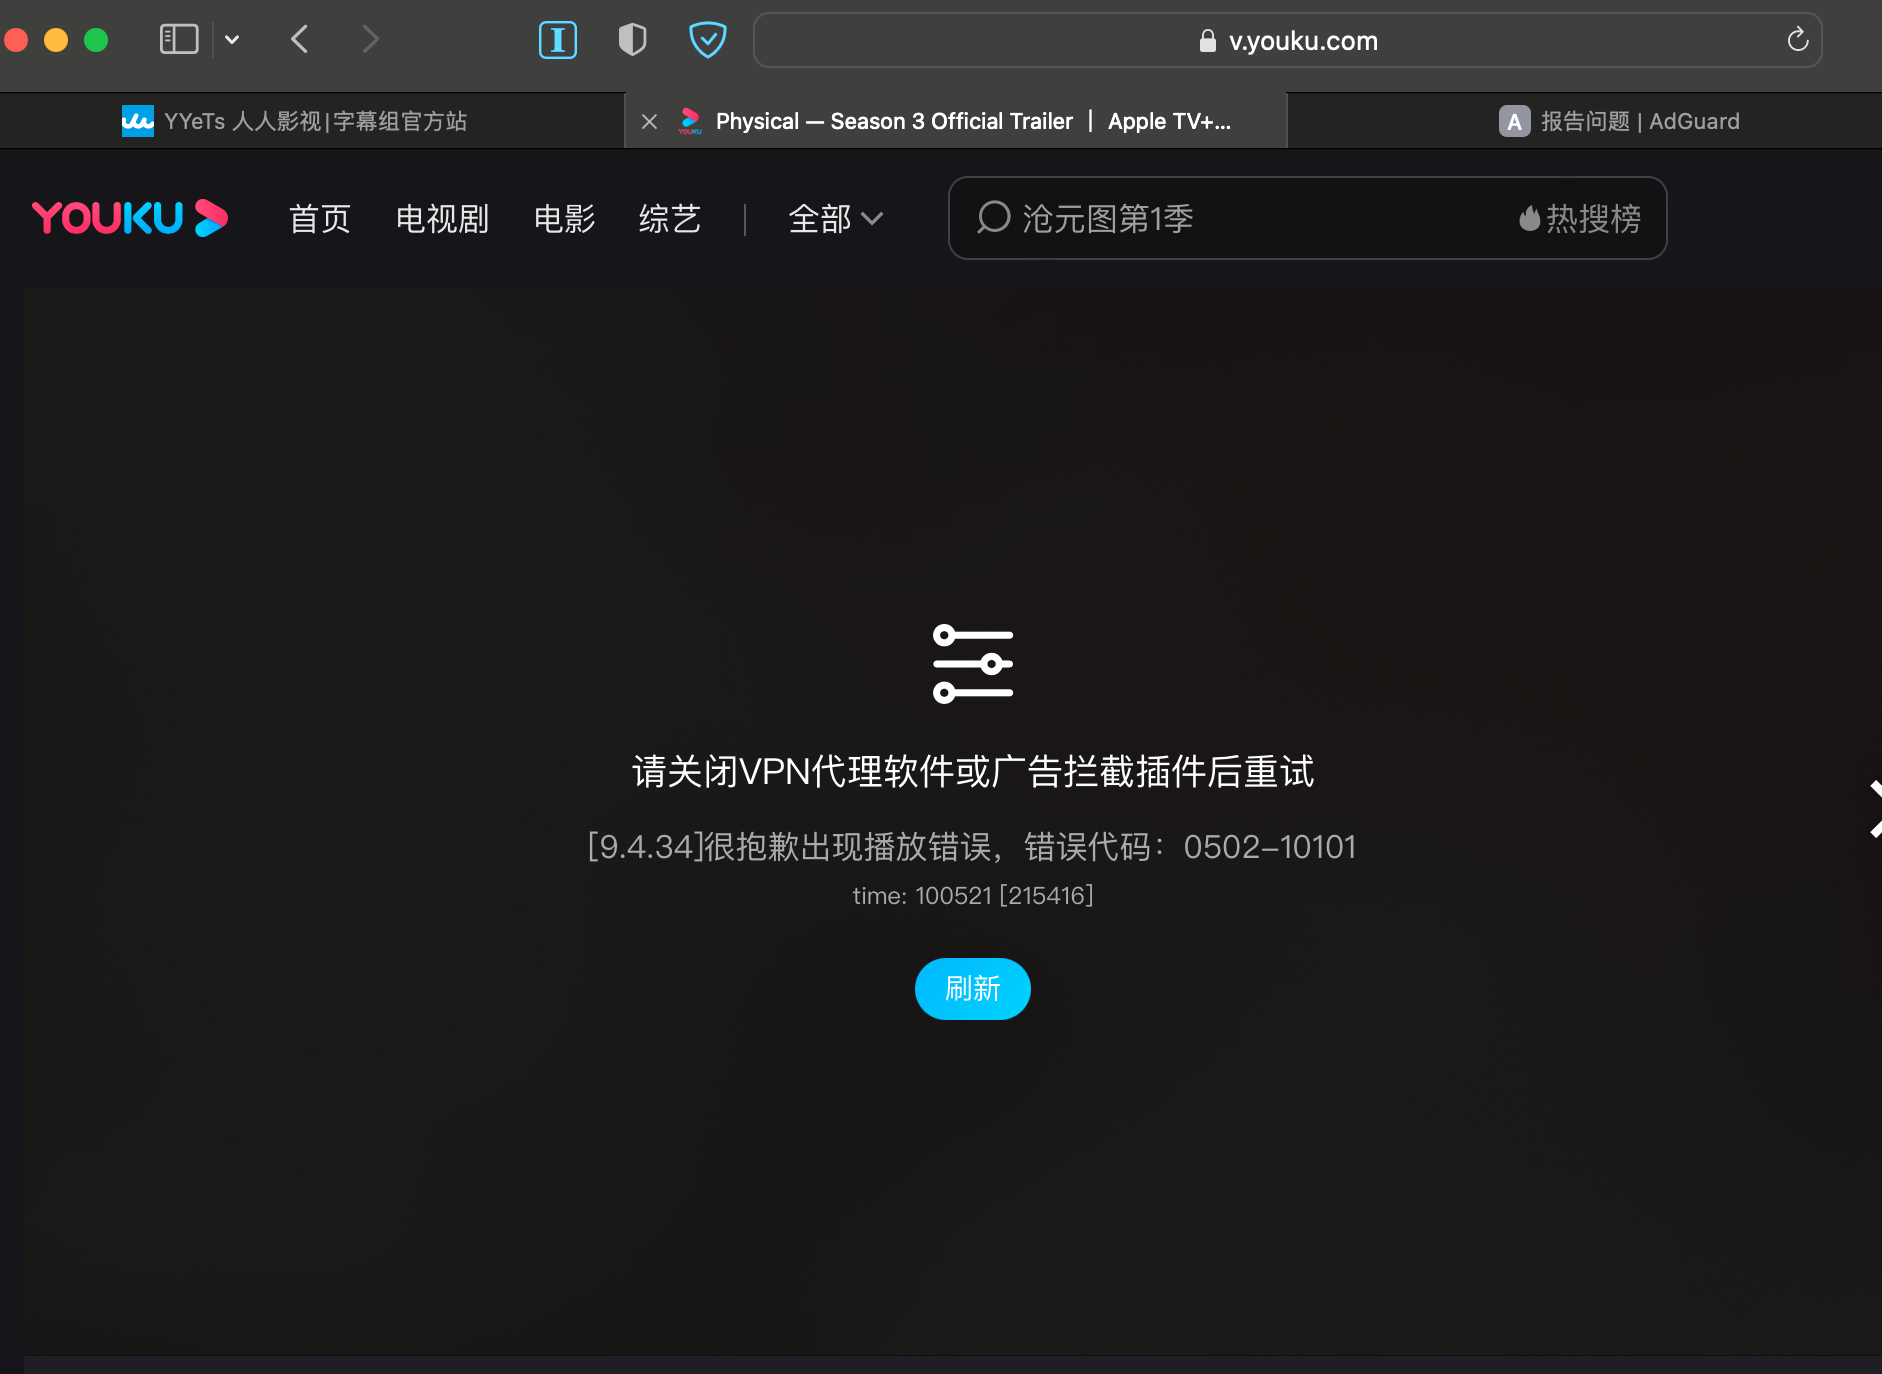This screenshot has height=1374, width=1882.
Task: Open the tab overview chevron
Action: (233, 40)
